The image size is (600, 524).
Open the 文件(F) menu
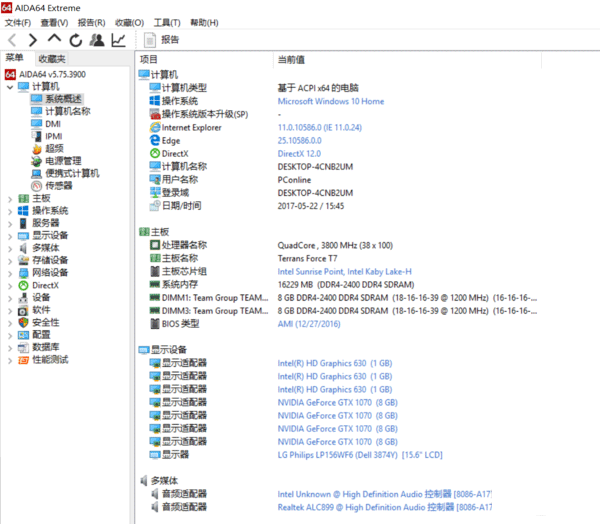point(18,23)
